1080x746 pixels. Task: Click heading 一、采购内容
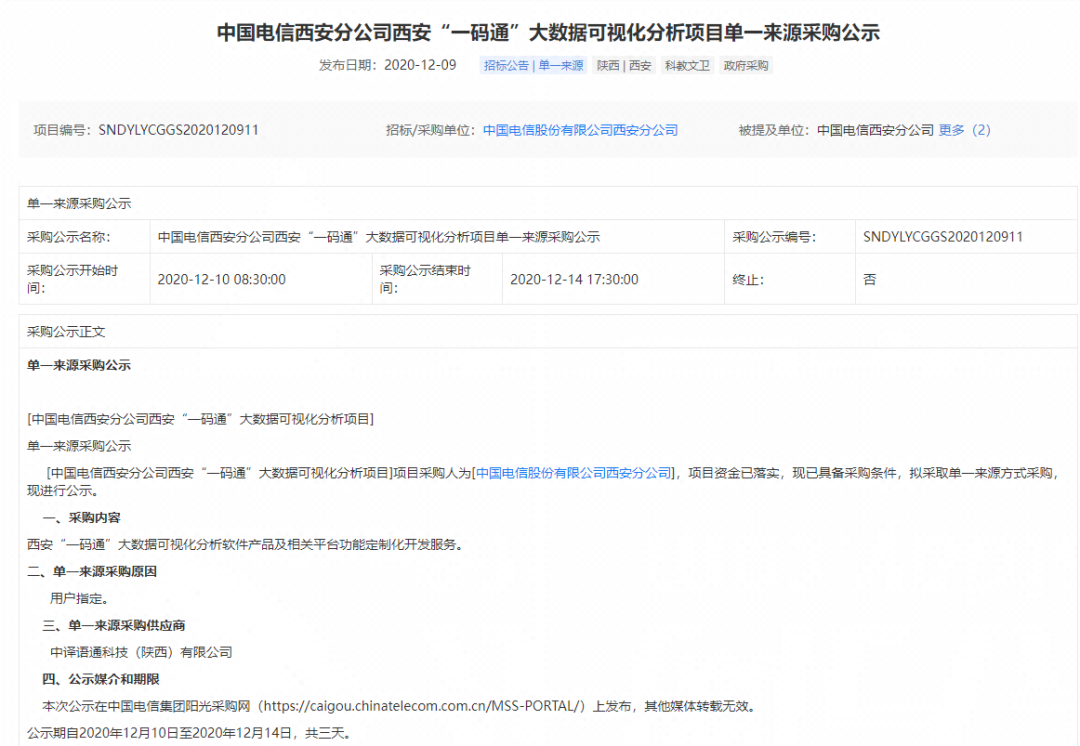(81, 518)
